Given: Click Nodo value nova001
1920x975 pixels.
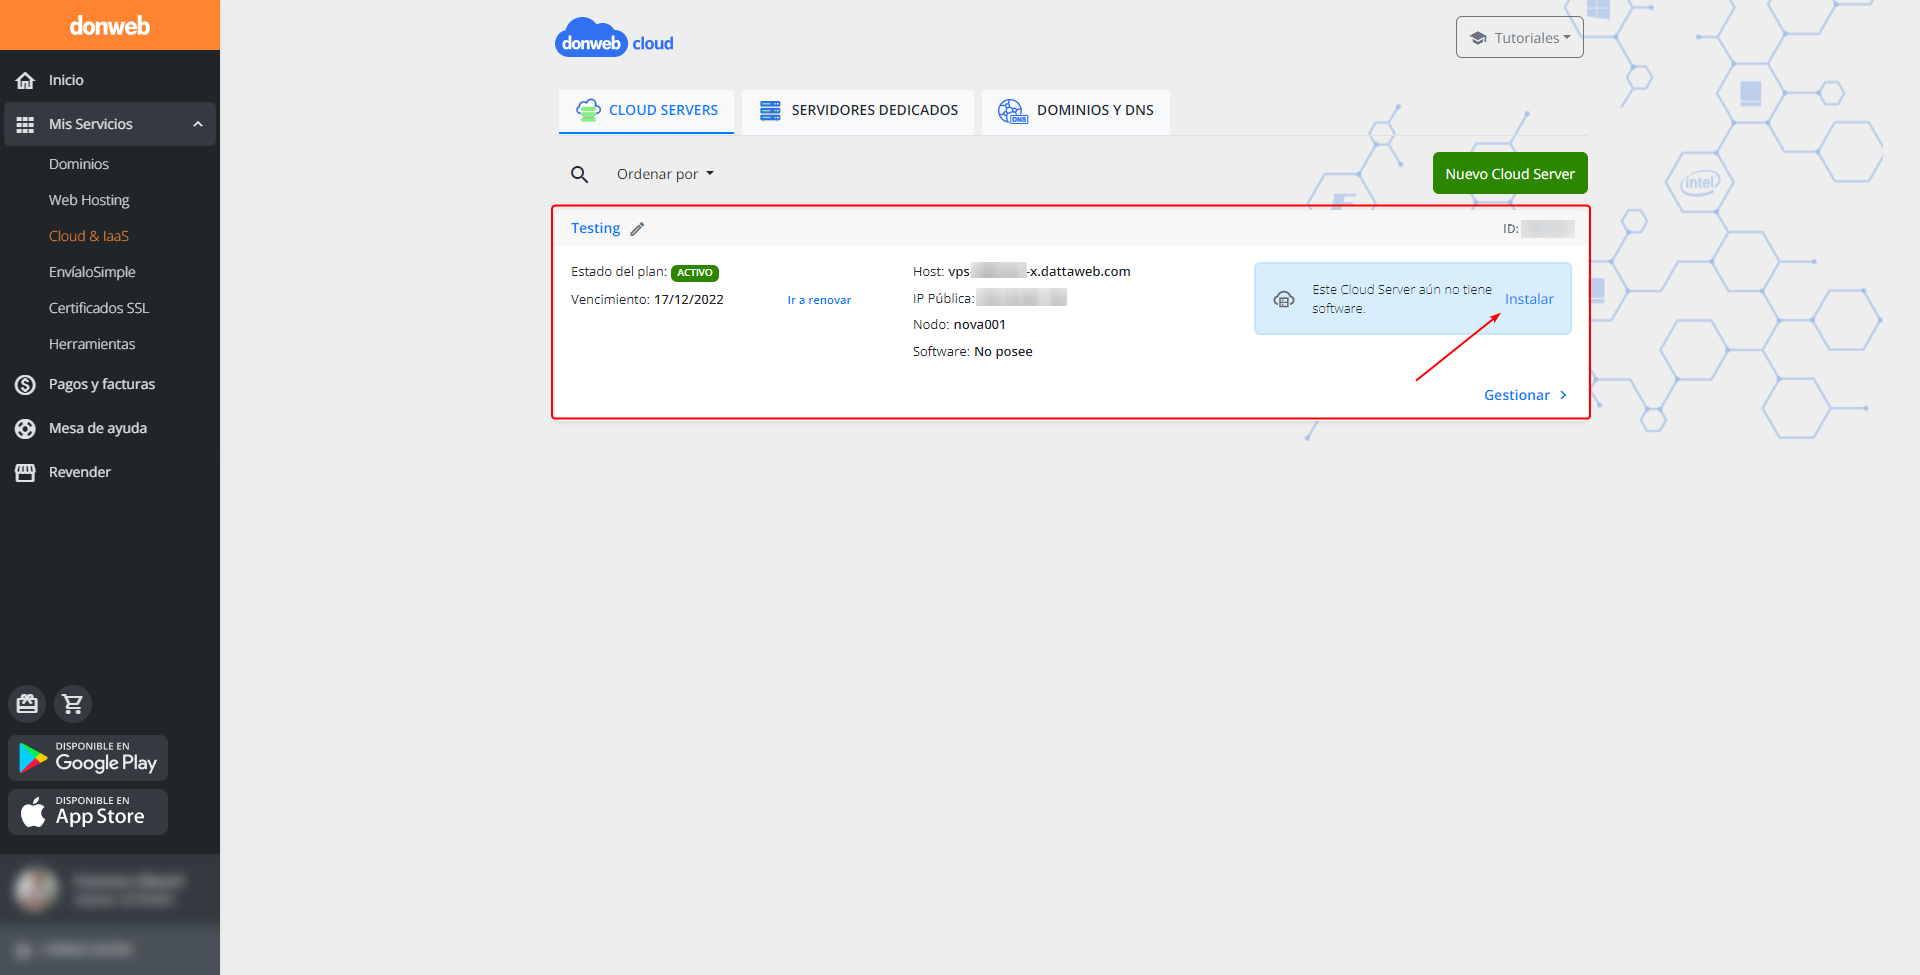Looking at the screenshot, I should (980, 324).
